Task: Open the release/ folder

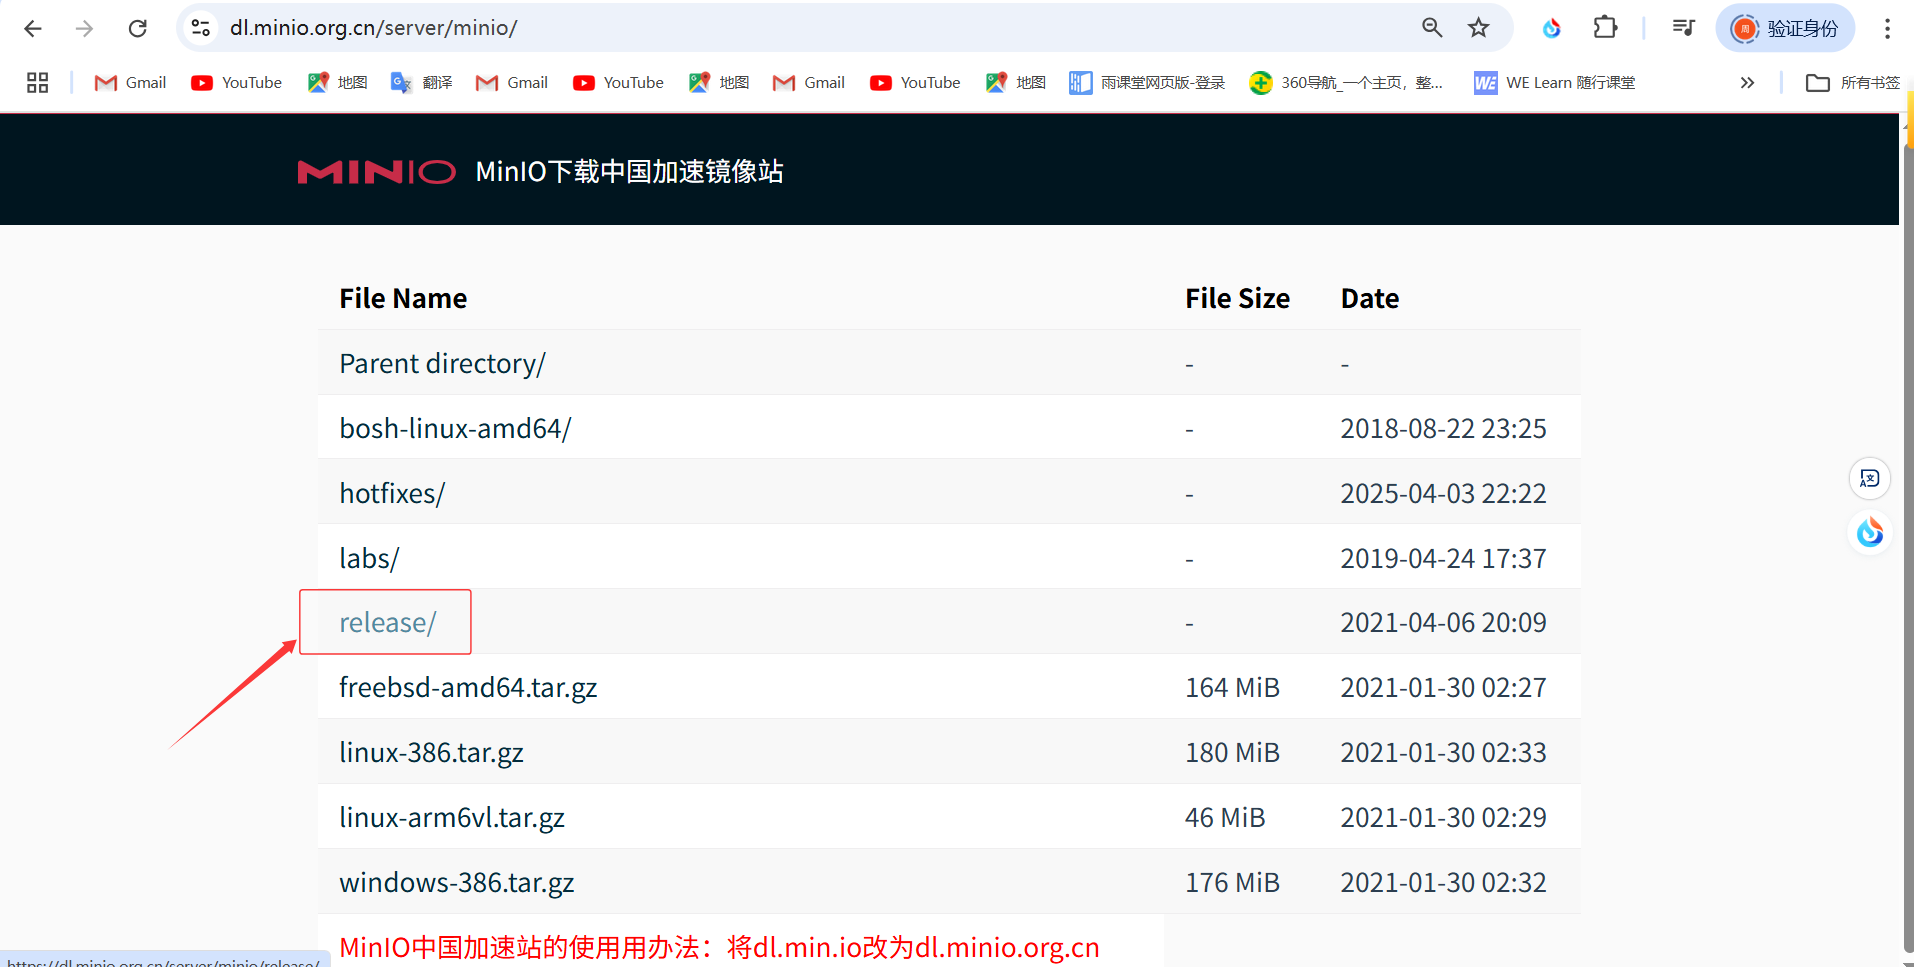Action: tap(387, 623)
